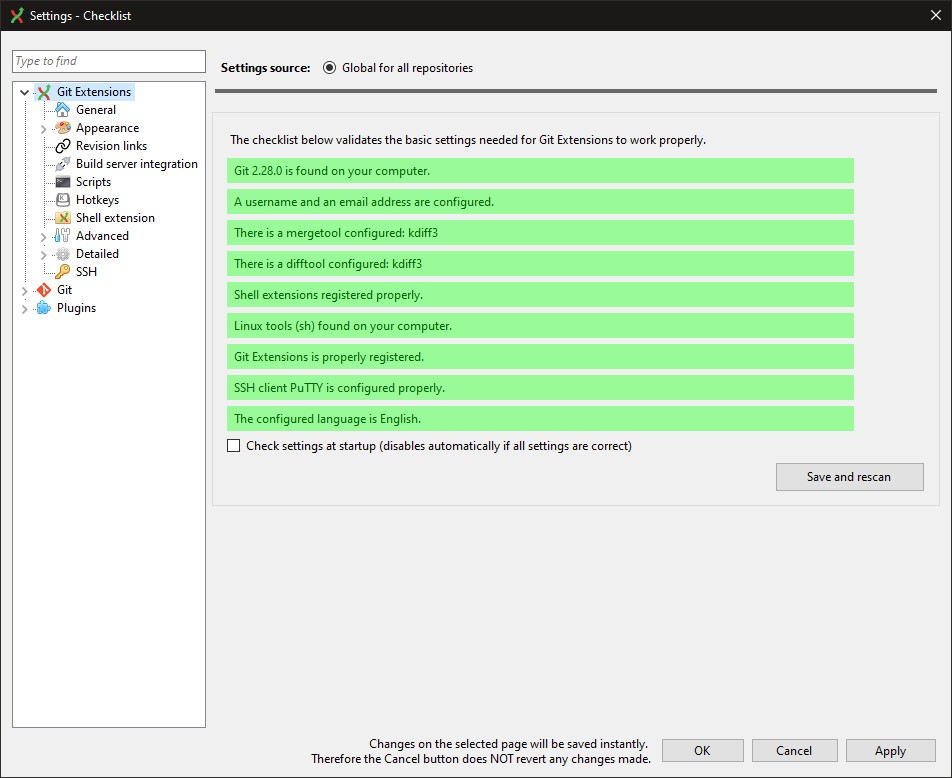Image resolution: width=952 pixels, height=778 pixels.
Task: Click the Shell extension icon
Action: click(63, 218)
